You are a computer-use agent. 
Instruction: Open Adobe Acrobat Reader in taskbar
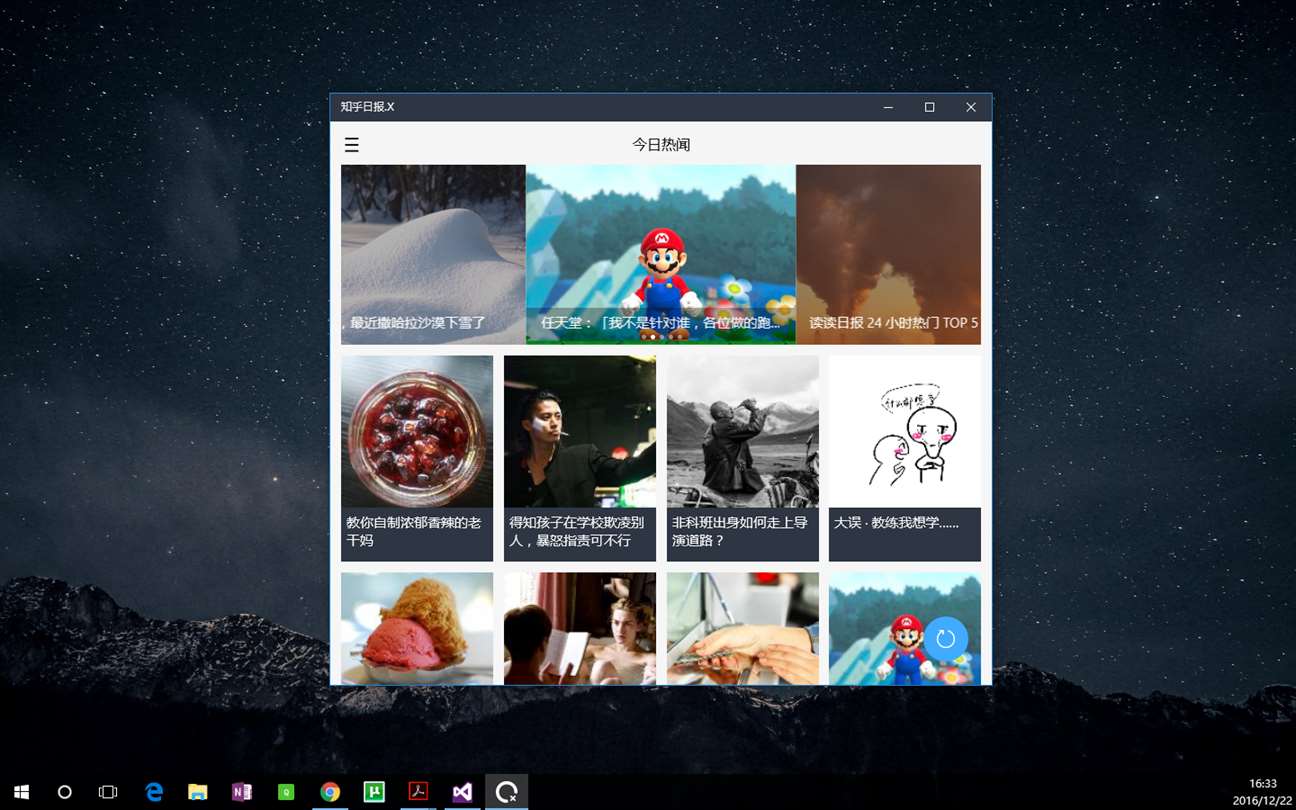pos(418,792)
